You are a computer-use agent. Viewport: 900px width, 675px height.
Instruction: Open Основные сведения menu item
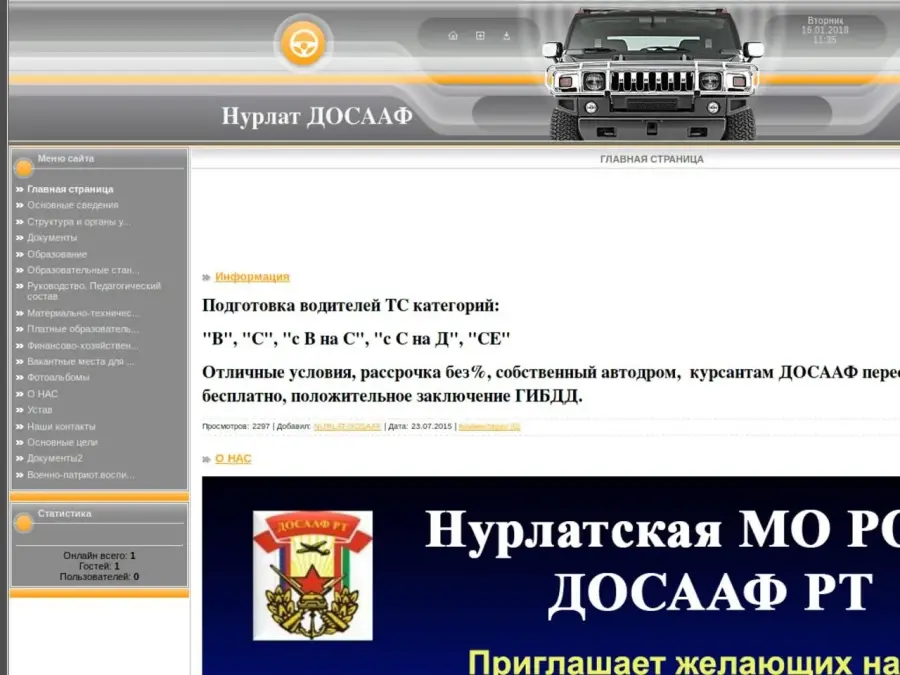[x=72, y=205]
